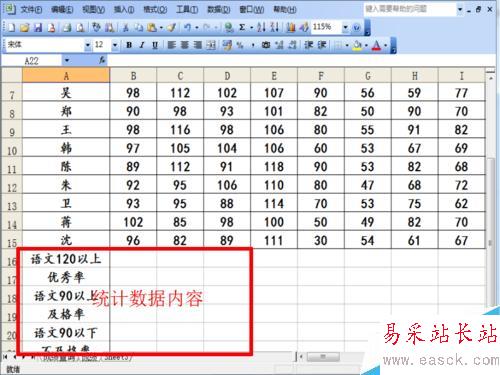Toggle merge and center for cells
Screen dimensions: 500x375
(211, 45)
